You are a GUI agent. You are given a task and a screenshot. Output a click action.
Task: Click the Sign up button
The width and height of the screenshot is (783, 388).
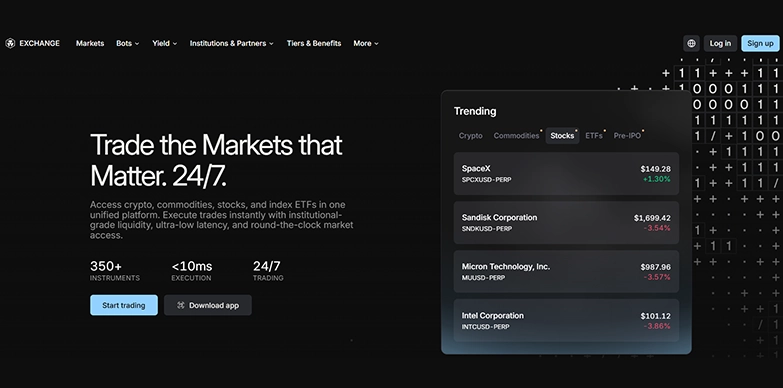tap(760, 43)
